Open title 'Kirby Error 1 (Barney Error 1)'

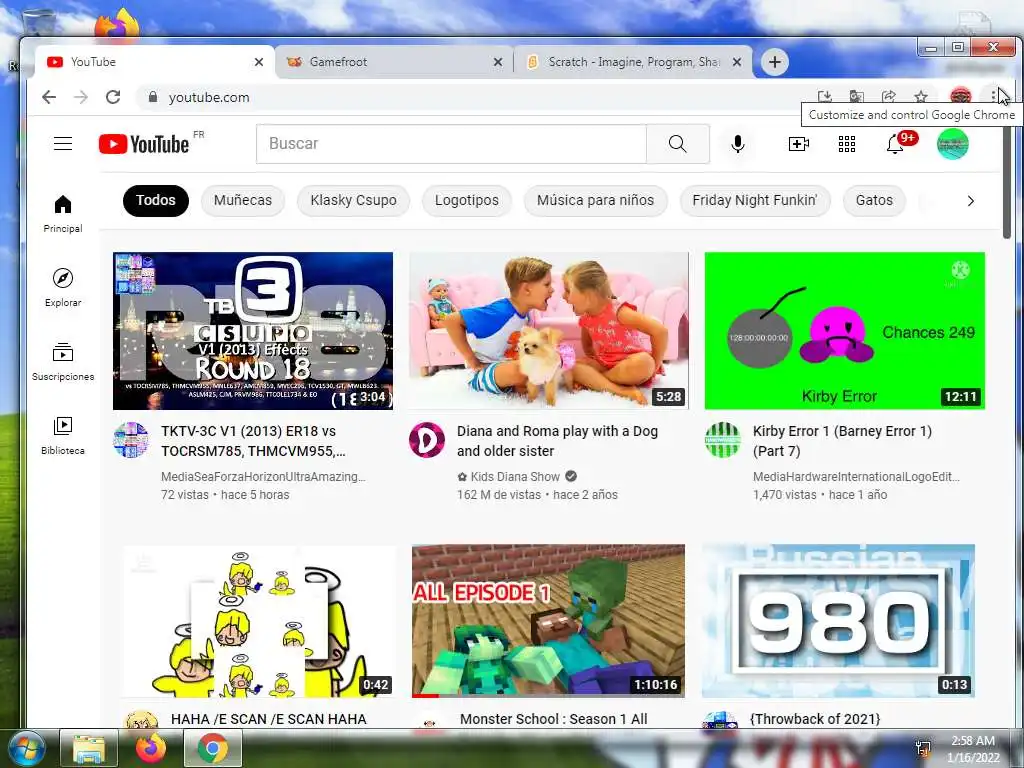[x=842, y=441]
